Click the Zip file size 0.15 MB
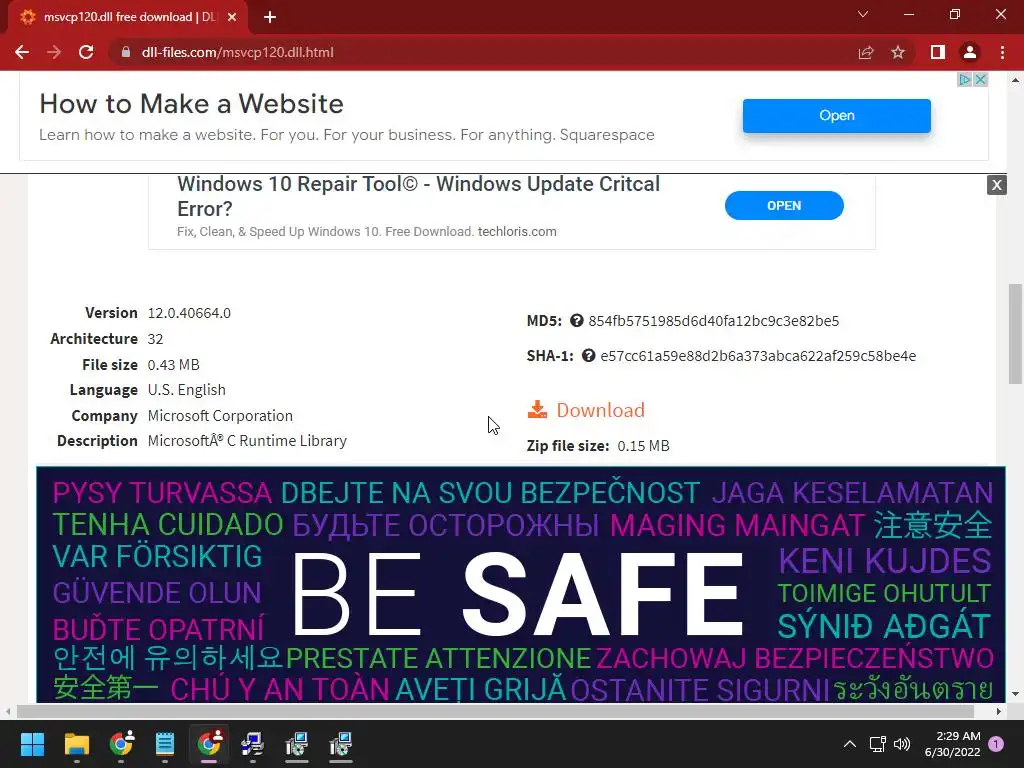Screen dimensions: 1024x768 pos(643,446)
